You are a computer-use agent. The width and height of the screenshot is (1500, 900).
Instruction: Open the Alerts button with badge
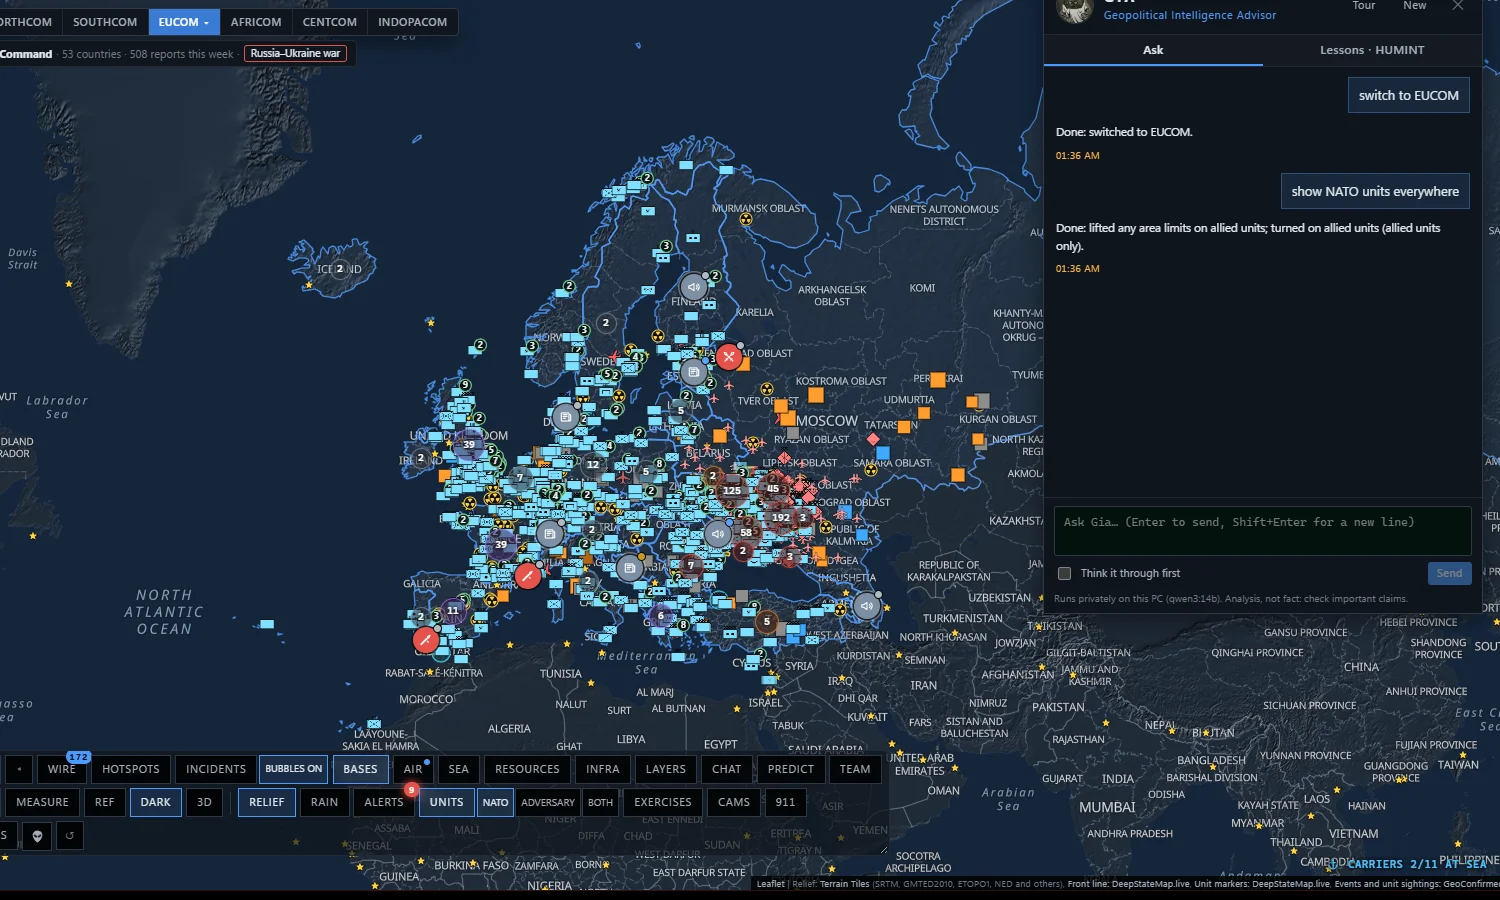384,802
